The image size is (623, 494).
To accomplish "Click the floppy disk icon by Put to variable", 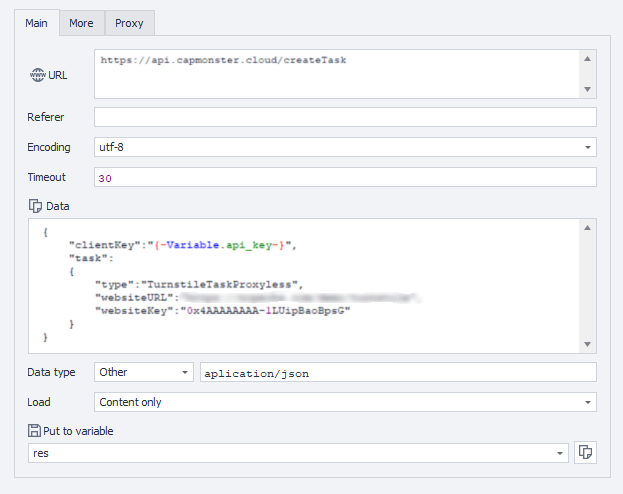I will pos(35,431).
